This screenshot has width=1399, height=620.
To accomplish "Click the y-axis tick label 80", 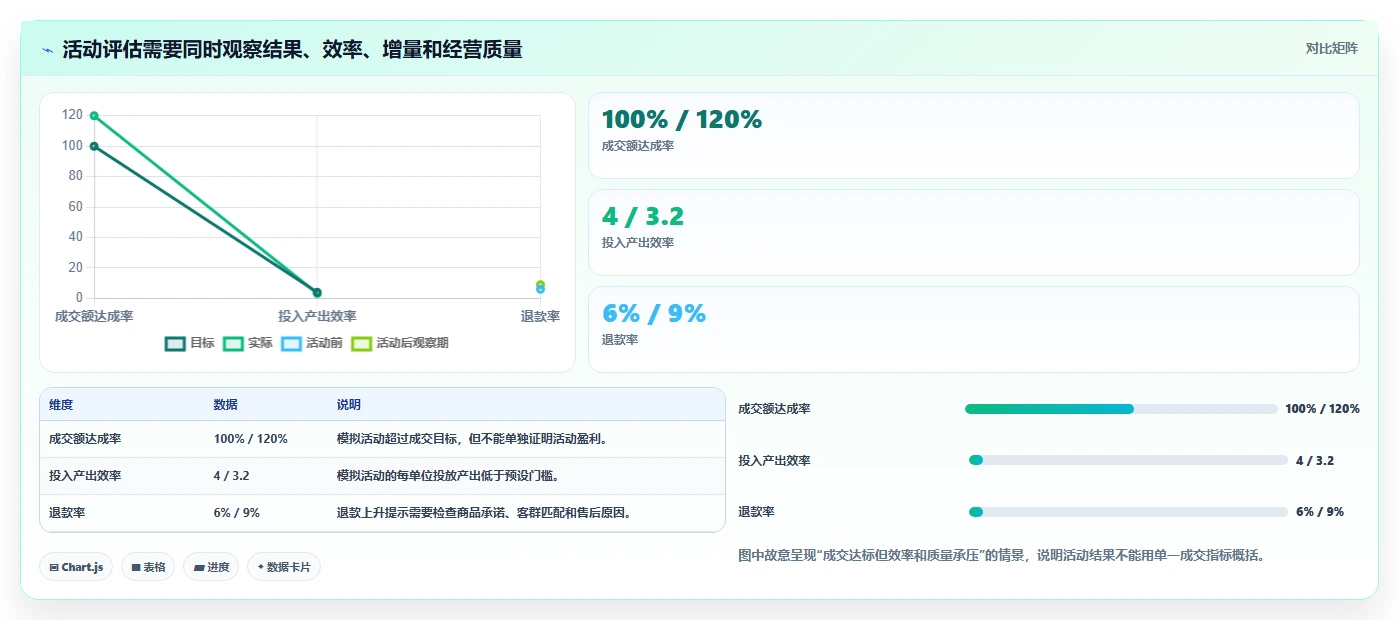I will [x=76, y=176].
